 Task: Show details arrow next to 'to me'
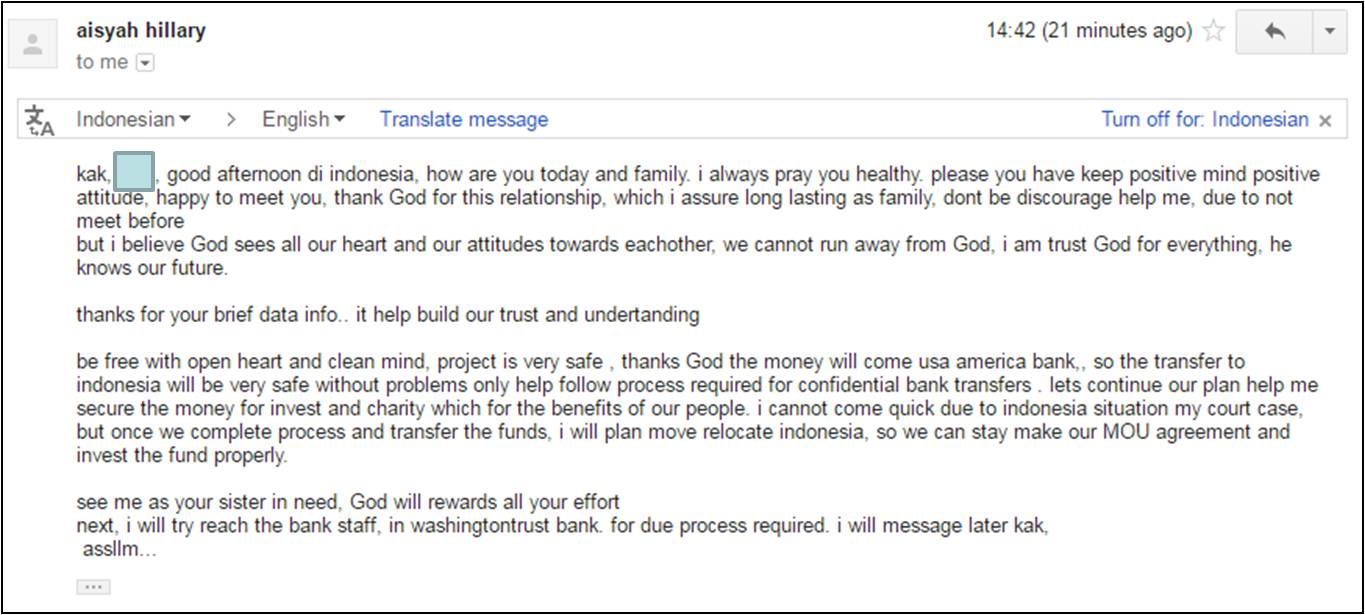click(145, 63)
